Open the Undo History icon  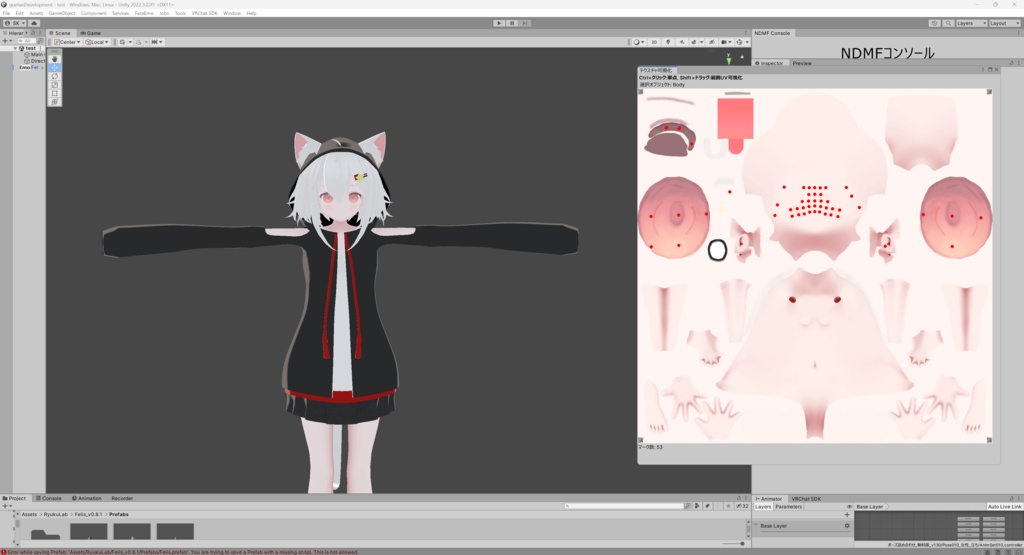[x=935, y=23]
